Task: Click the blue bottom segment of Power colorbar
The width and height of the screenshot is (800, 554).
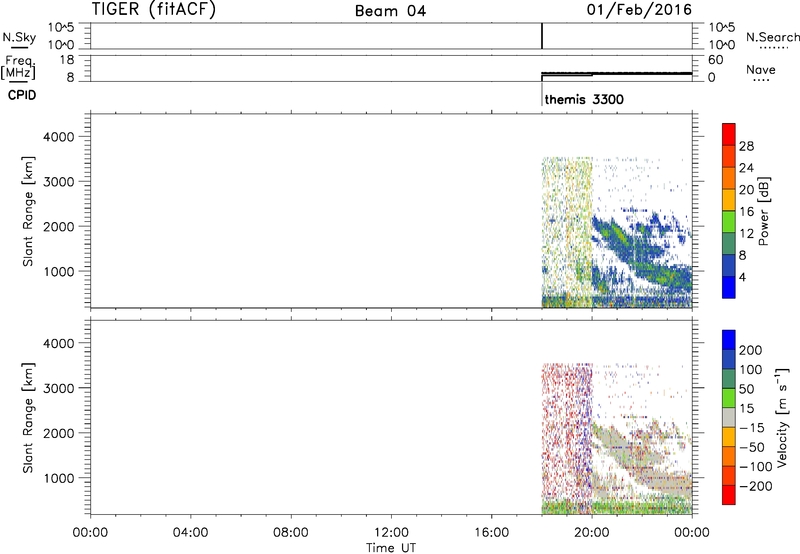Action: pyautogui.click(x=729, y=287)
